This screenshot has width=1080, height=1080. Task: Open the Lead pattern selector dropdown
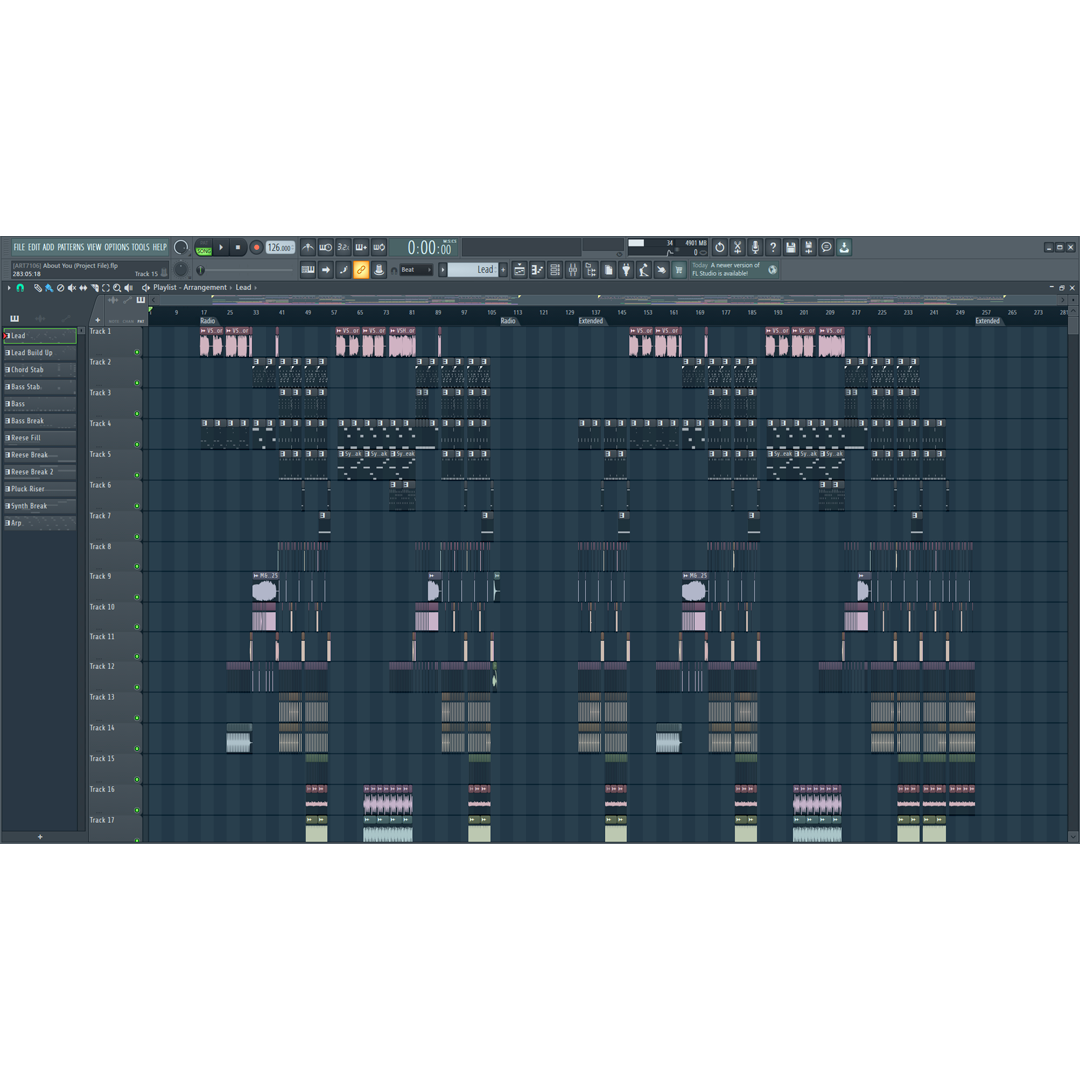472,270
